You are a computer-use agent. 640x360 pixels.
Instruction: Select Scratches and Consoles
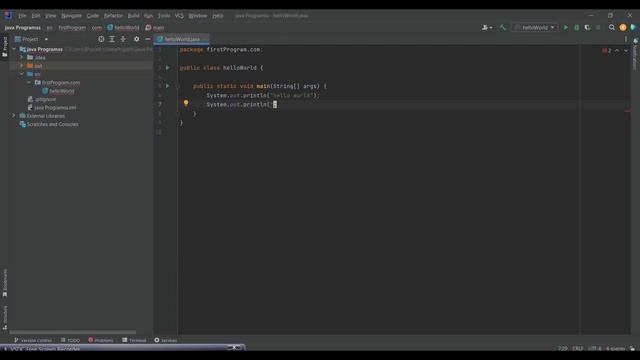(49, 124)
